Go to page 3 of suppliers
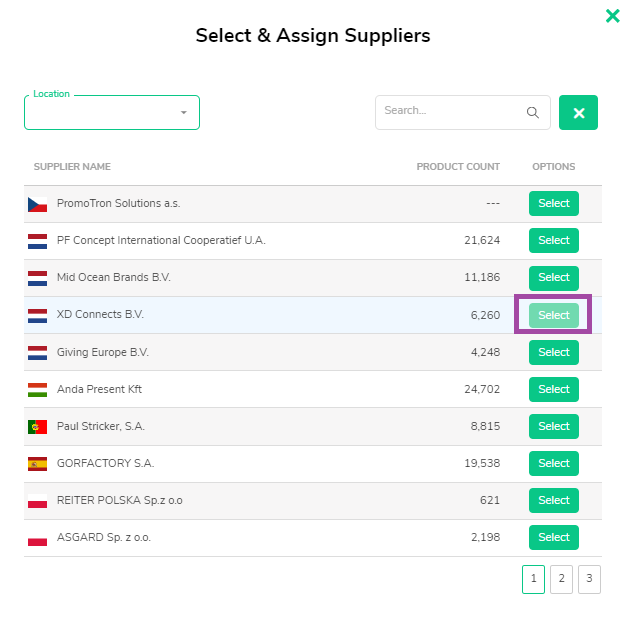The height and width of the screenshot is (637, 628). 589,579
